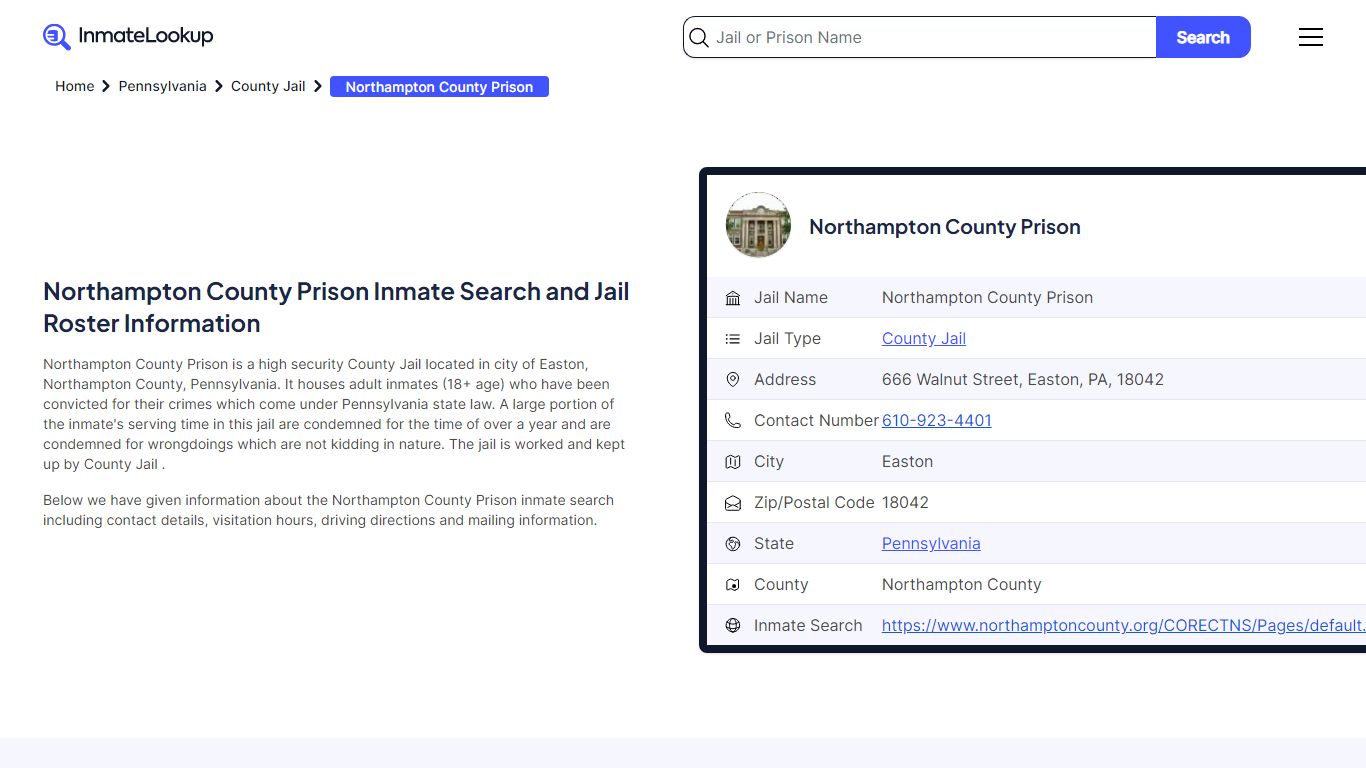Viewport: 1366px width, 768px height.
Task: Click the Jail Type list icon
Action: click(733, 339)
